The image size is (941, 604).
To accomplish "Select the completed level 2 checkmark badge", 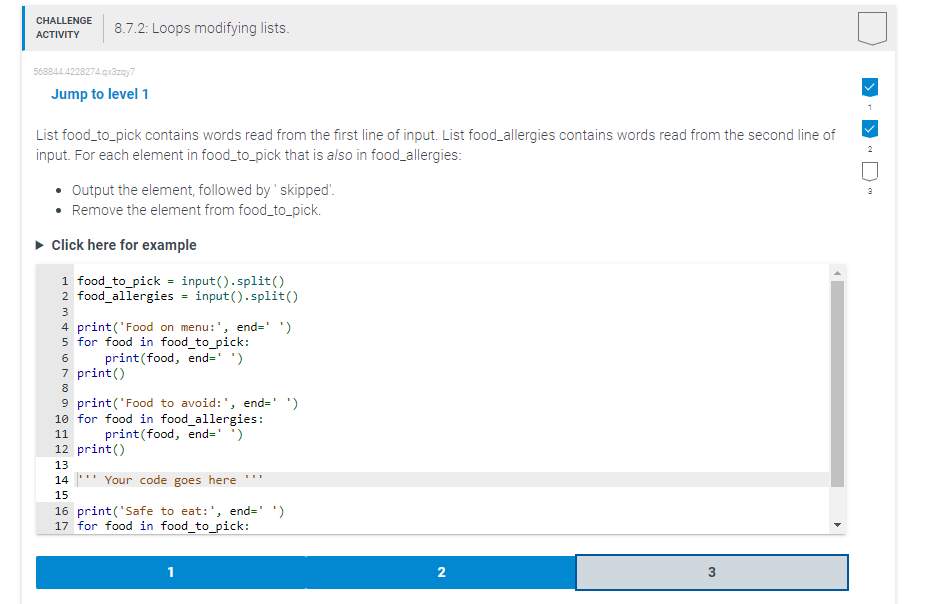I will coord(870,129).
